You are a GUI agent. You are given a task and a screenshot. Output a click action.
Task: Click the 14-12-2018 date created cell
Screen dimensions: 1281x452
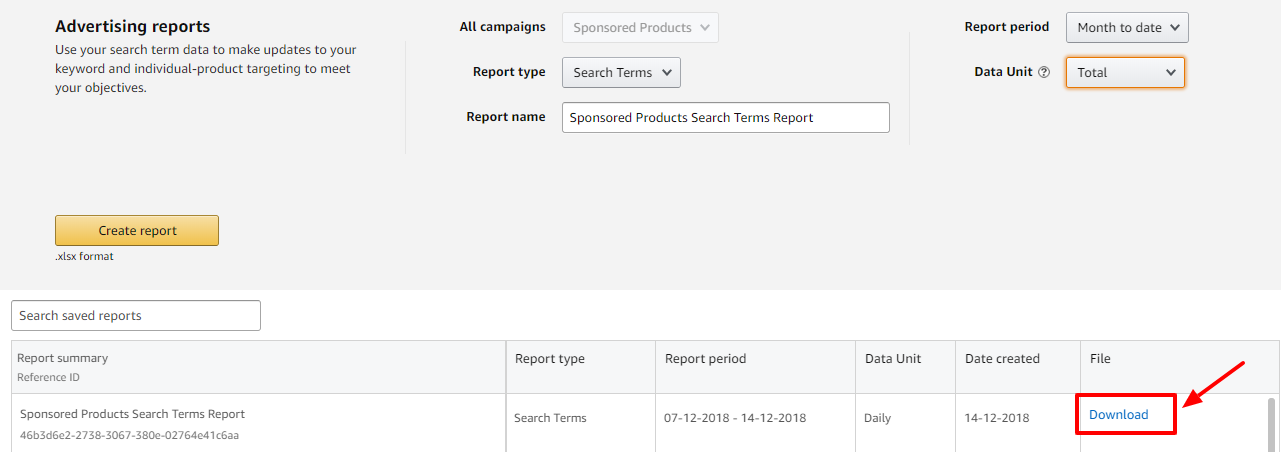click(x=996, y=418)
